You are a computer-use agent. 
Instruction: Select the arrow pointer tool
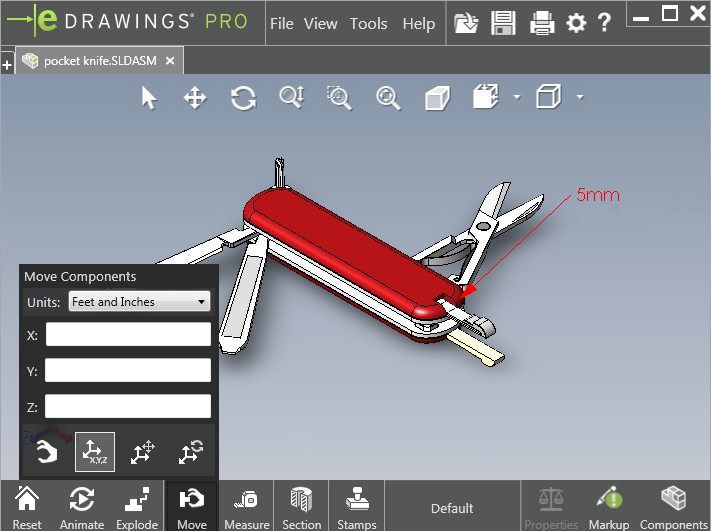pos(149,98)
